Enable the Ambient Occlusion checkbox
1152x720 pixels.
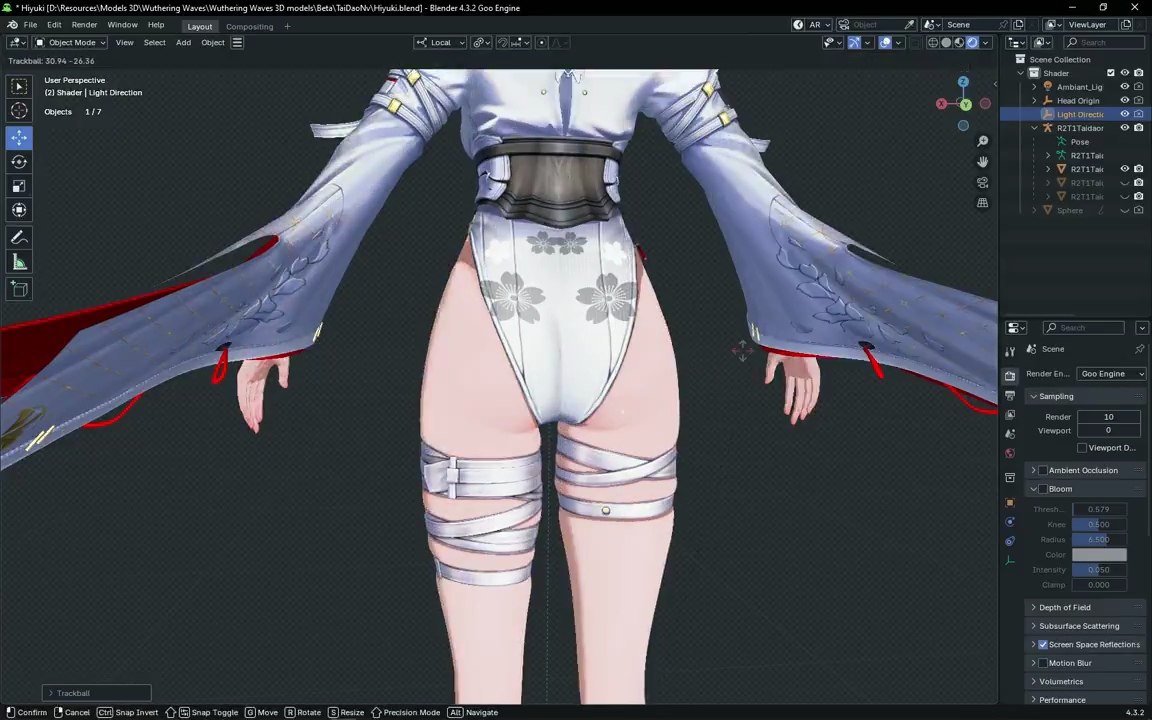tap(1043, 470)
